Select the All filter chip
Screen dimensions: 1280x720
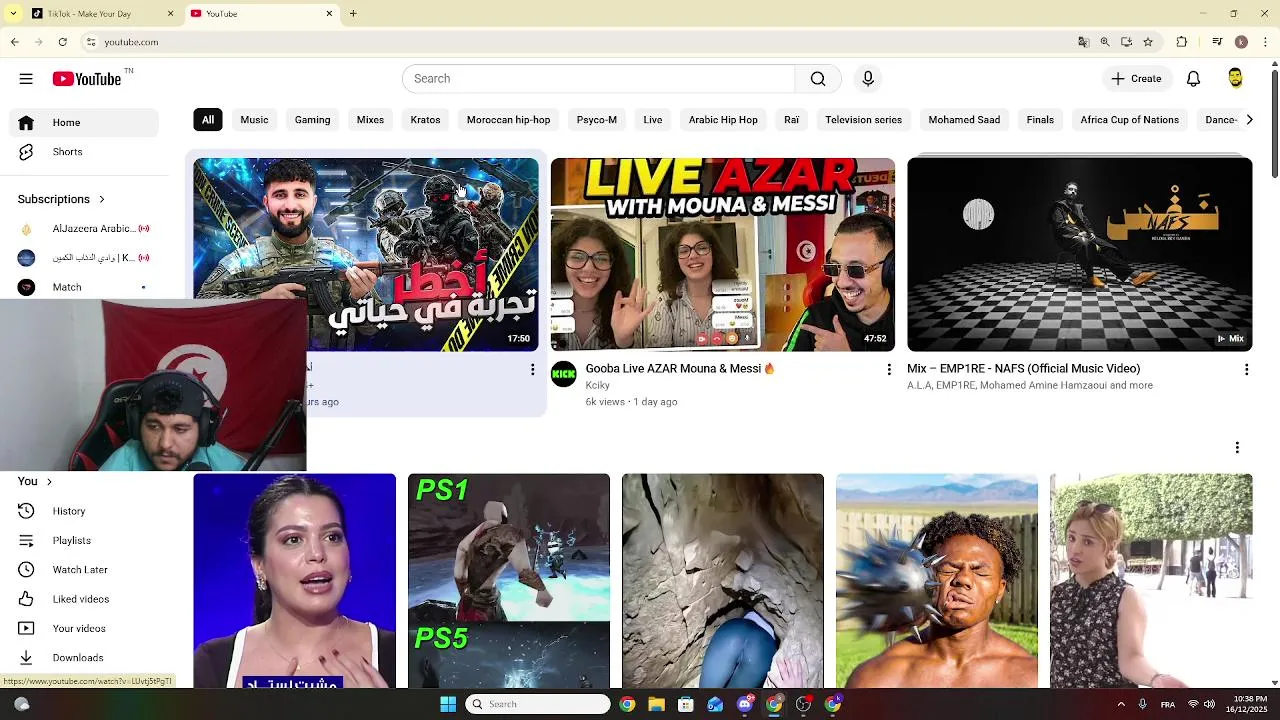coord(208,120)
